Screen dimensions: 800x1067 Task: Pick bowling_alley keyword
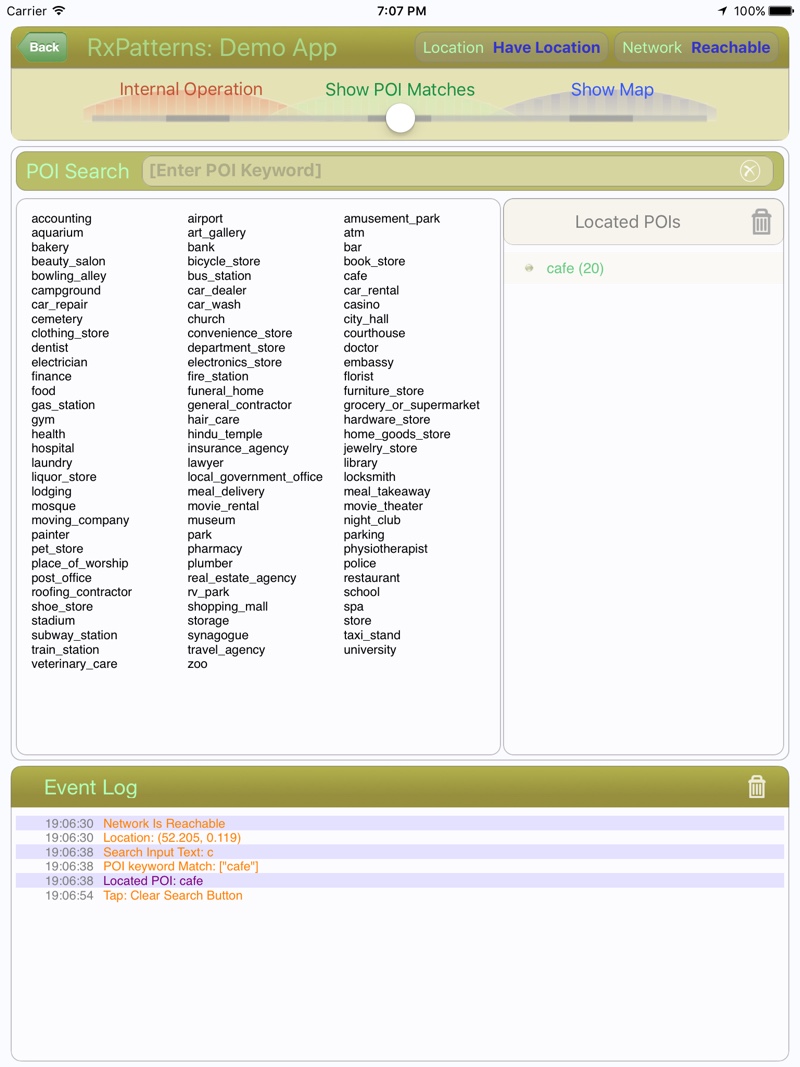pyautogui.click(x=69, y=276)
